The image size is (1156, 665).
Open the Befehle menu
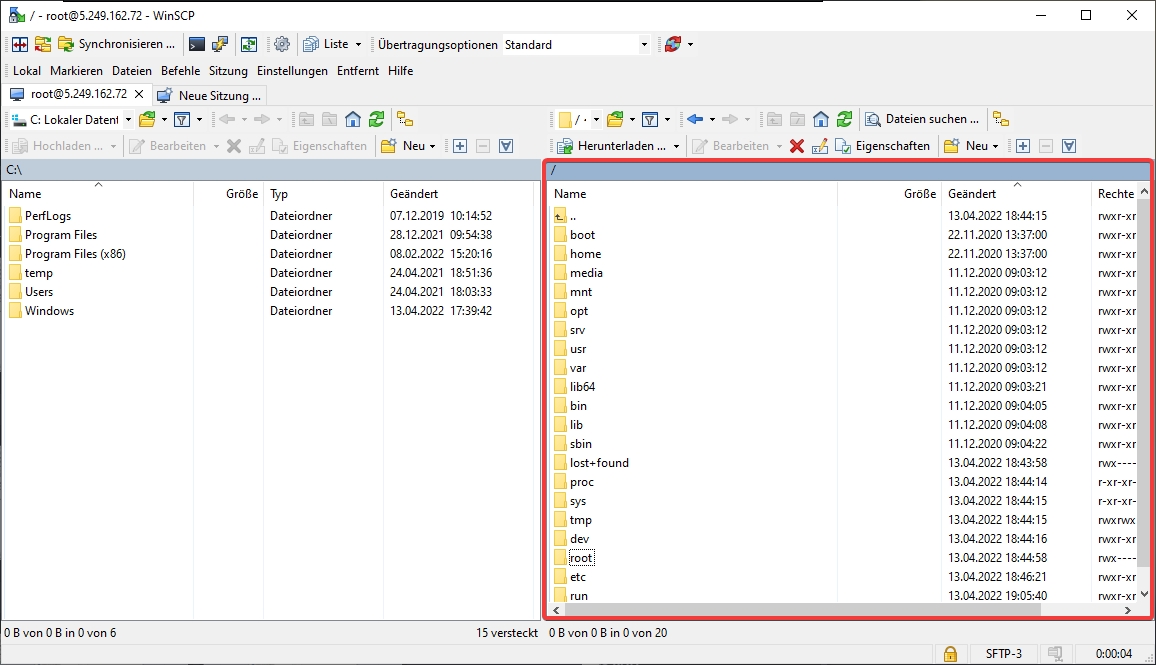[x=180, y=71]
